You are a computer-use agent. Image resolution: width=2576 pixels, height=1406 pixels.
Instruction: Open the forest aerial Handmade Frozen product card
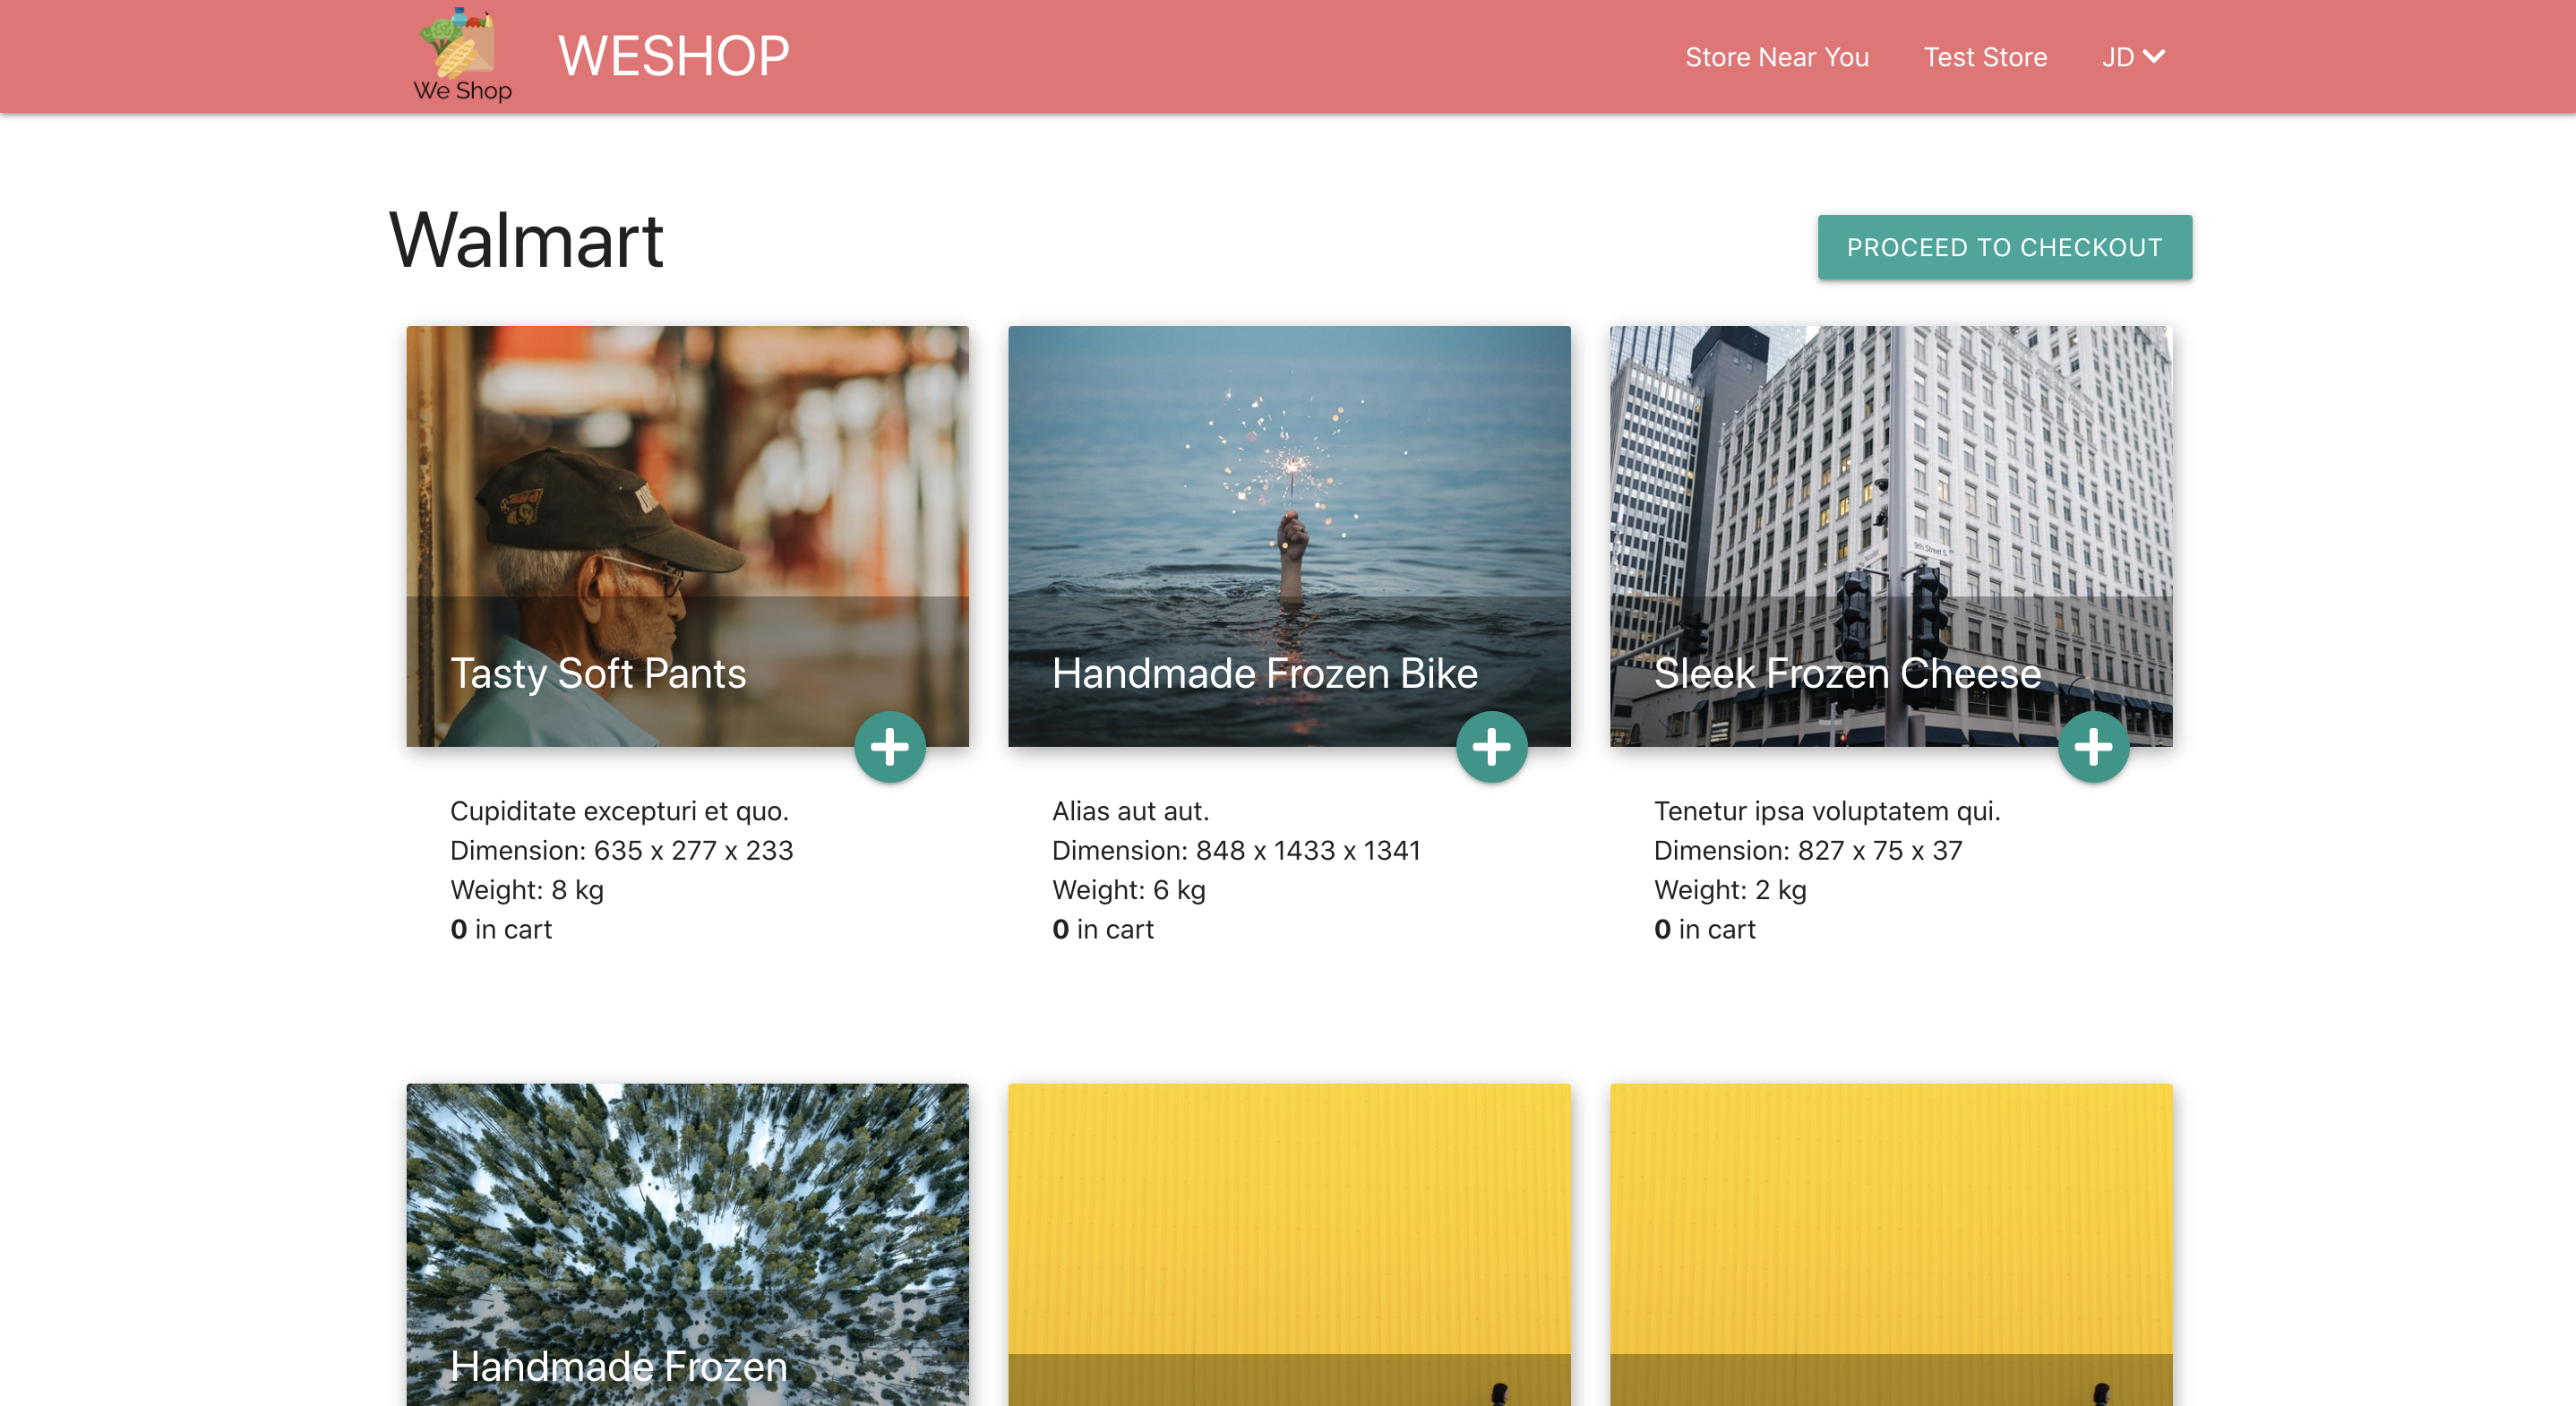click(687, 1230)
